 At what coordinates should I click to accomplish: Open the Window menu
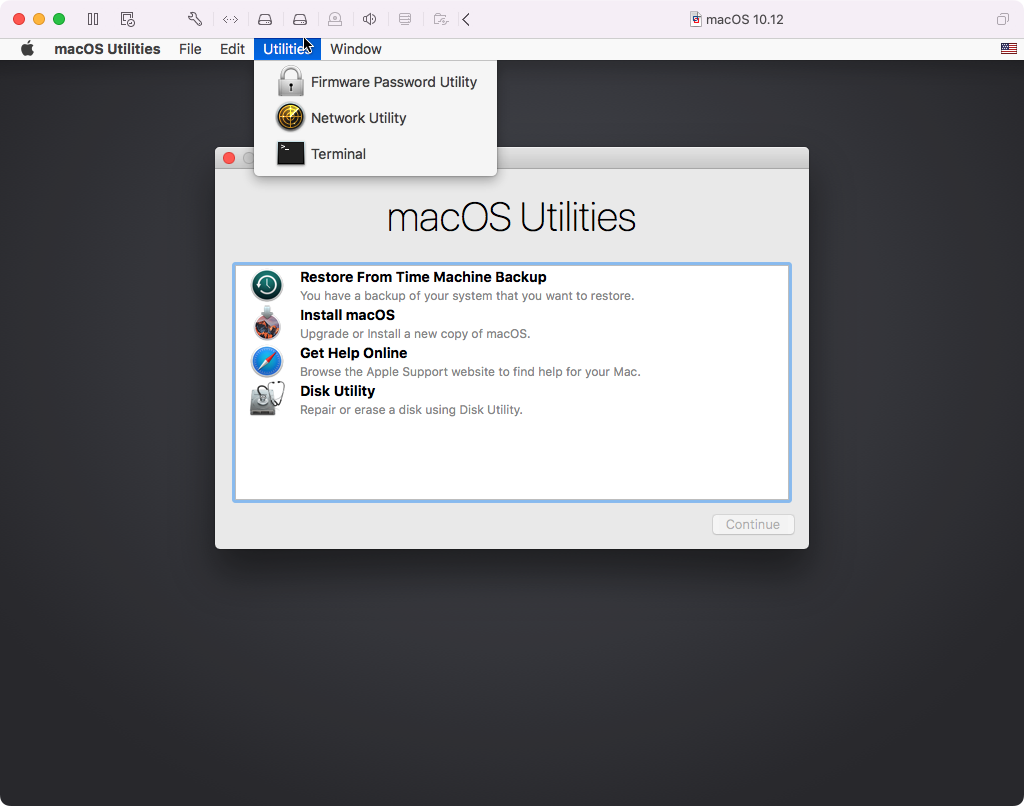(x=356, y=49)
